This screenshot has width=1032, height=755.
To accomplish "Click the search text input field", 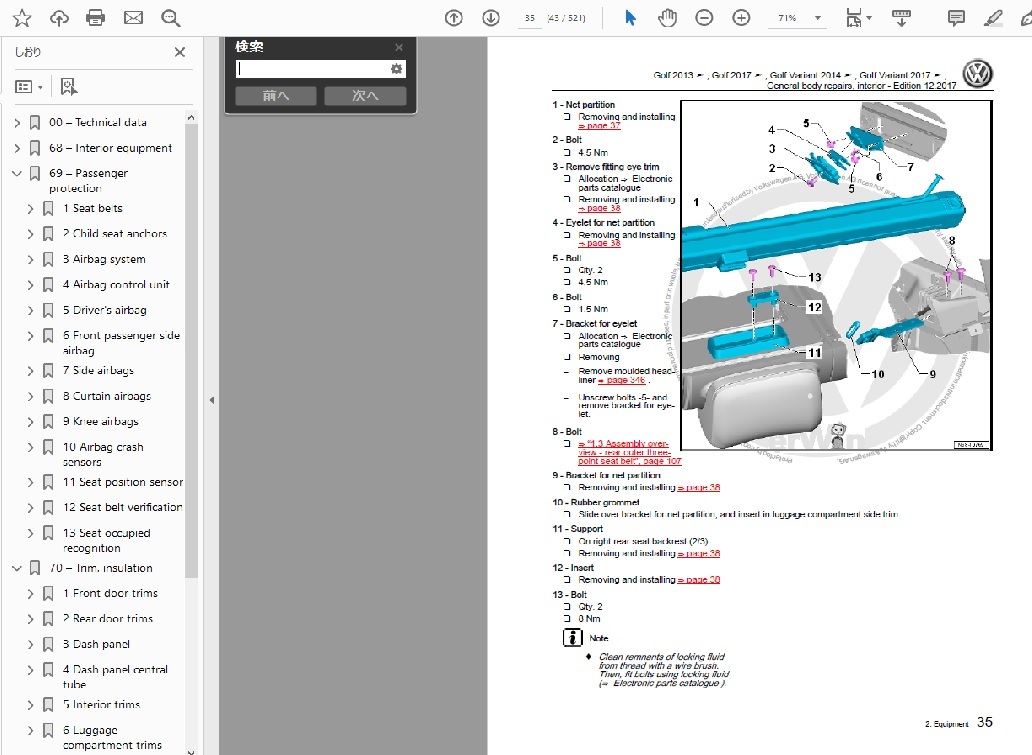I will click(x=313, y=68).
